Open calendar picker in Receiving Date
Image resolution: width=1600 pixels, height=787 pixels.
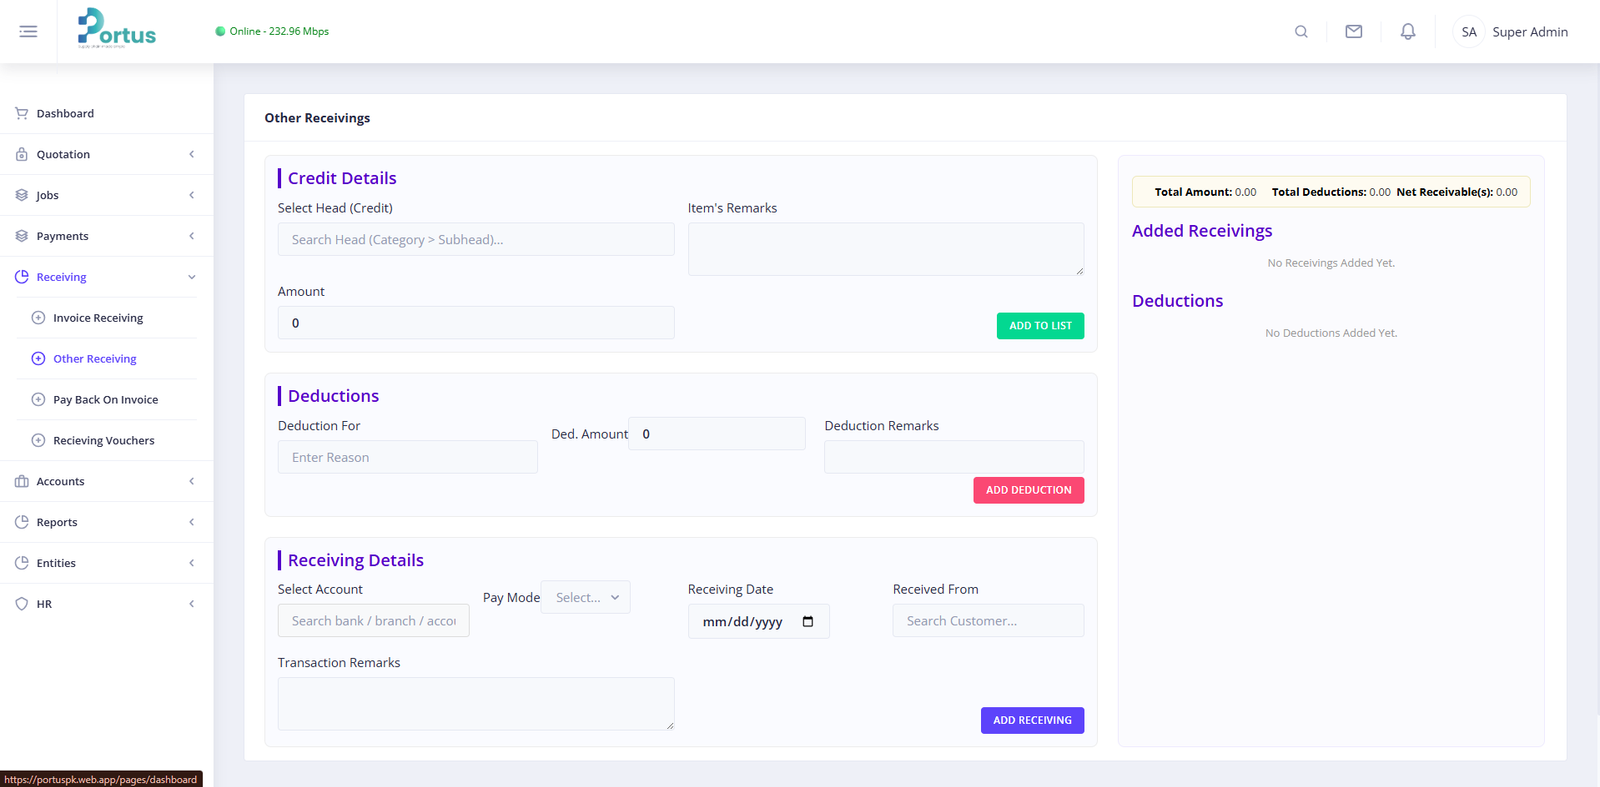point(808,622)
